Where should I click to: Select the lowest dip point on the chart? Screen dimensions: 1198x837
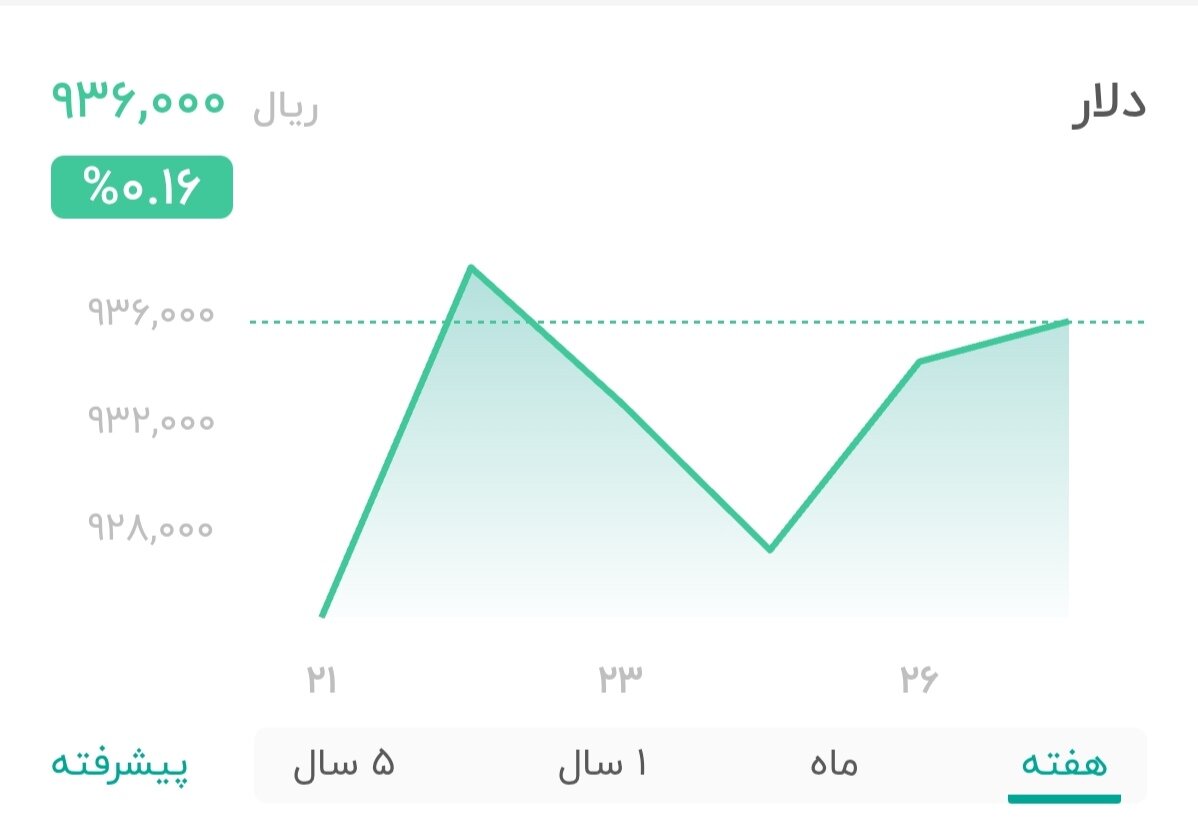770,549
